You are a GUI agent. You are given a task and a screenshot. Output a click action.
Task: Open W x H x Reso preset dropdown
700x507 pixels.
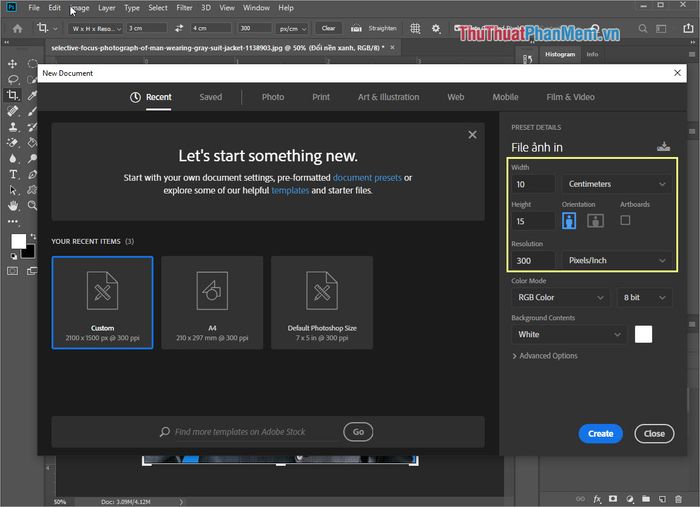coord(96,29)
